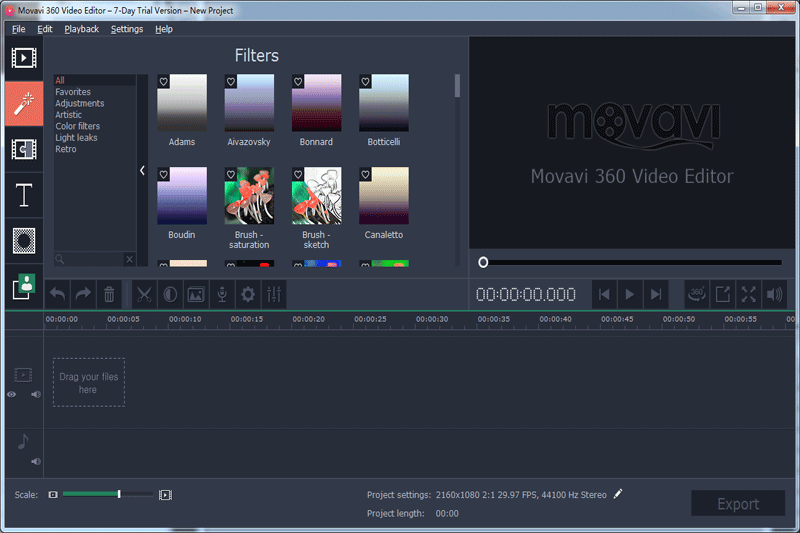This screenshot has width=800, height=533.
Task: Click the Export button
Action: click(738, 503)
